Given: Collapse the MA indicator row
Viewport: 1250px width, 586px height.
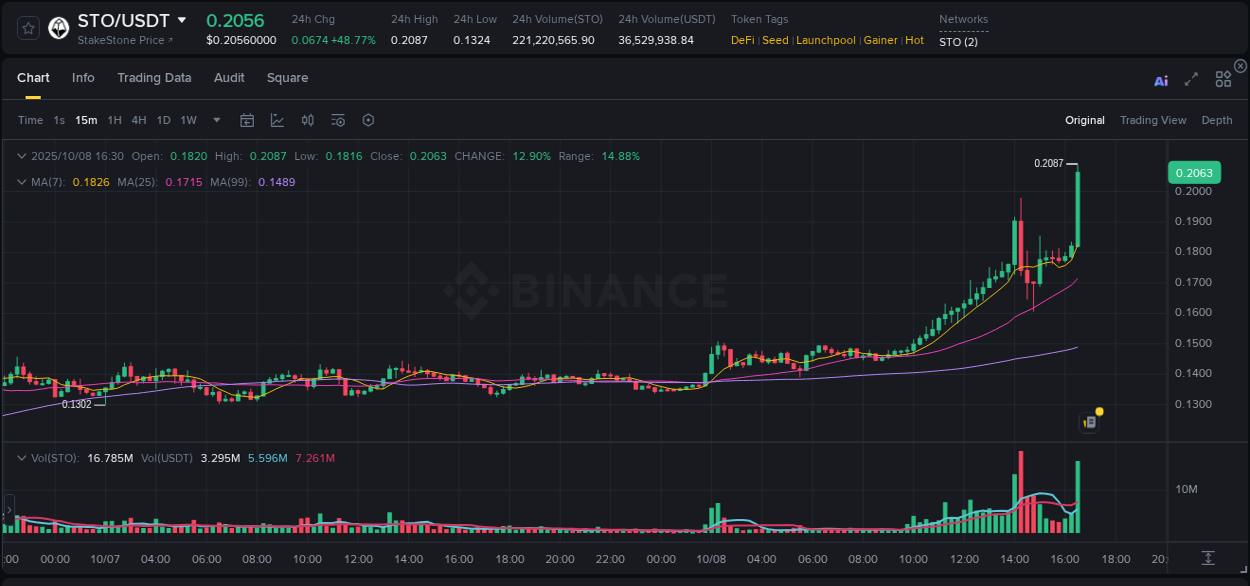Looking at the screenshot, I should [x=22, y=182].
